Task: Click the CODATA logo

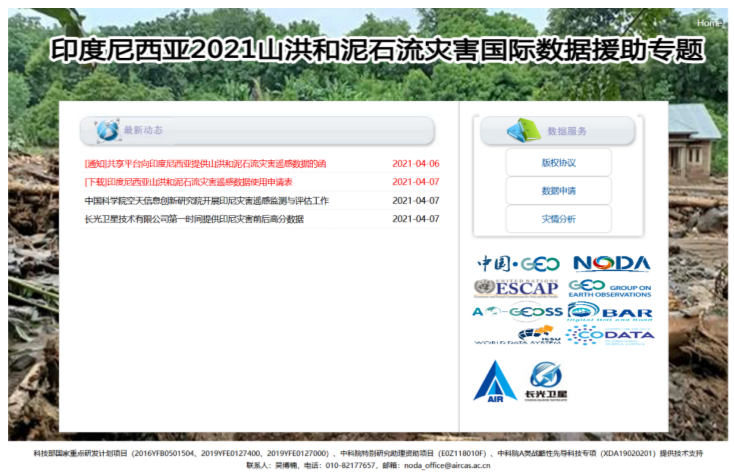Action: (x=610, y=335)
